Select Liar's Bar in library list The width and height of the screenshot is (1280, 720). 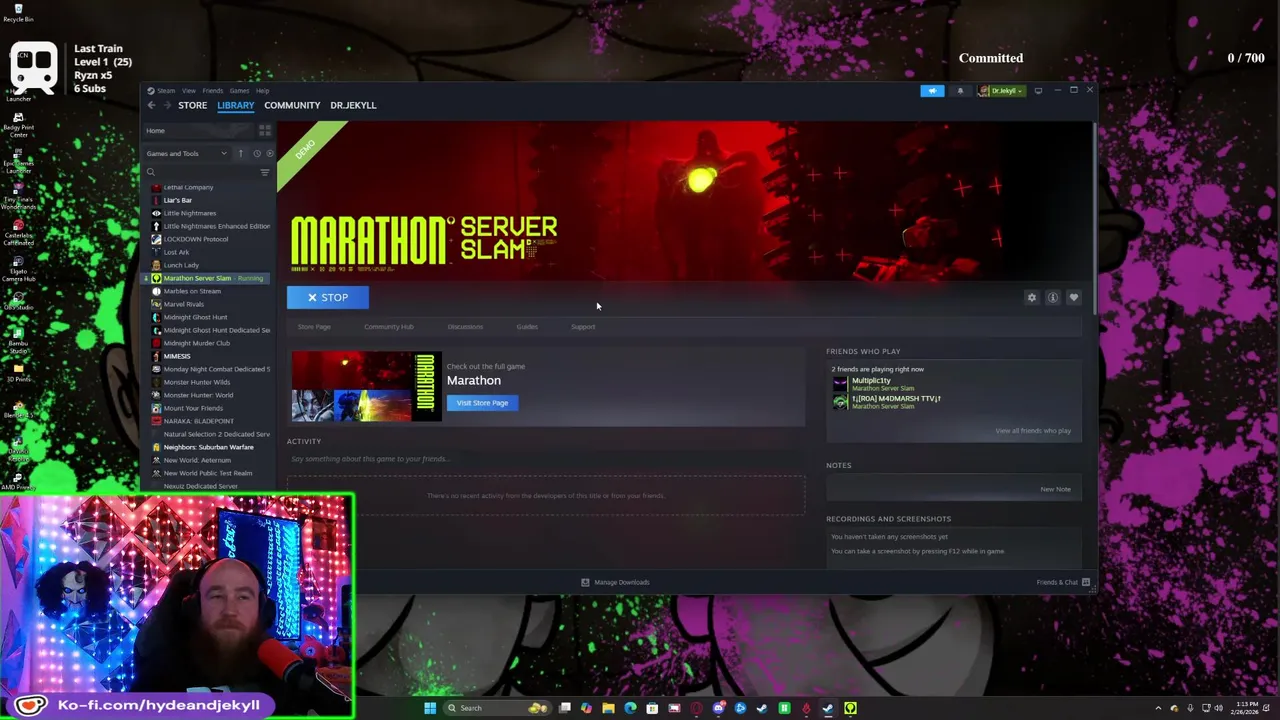(177, 200)
